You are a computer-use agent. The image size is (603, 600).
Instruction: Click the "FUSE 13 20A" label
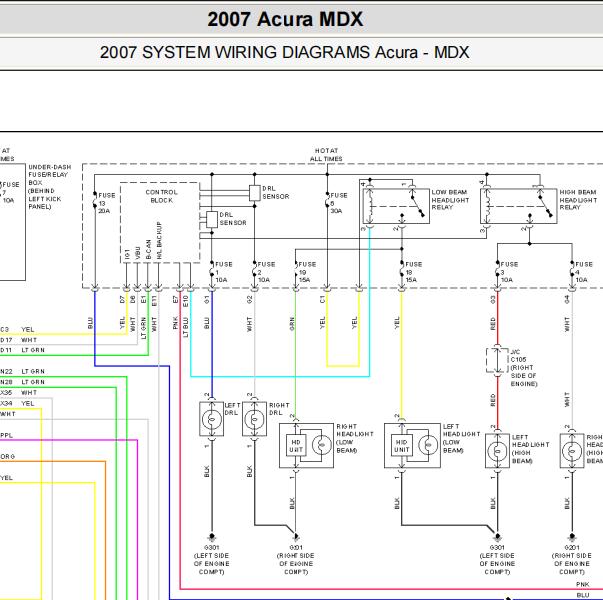(107, 203)
